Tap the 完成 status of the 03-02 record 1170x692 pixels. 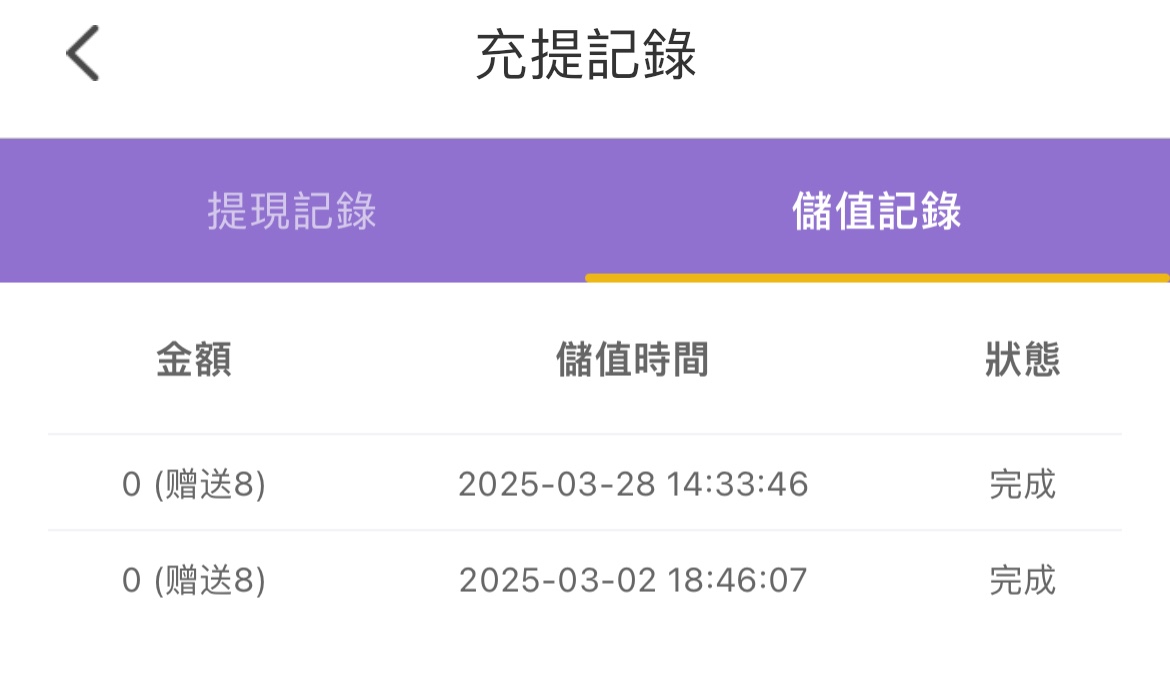[x=1022, y=580]
